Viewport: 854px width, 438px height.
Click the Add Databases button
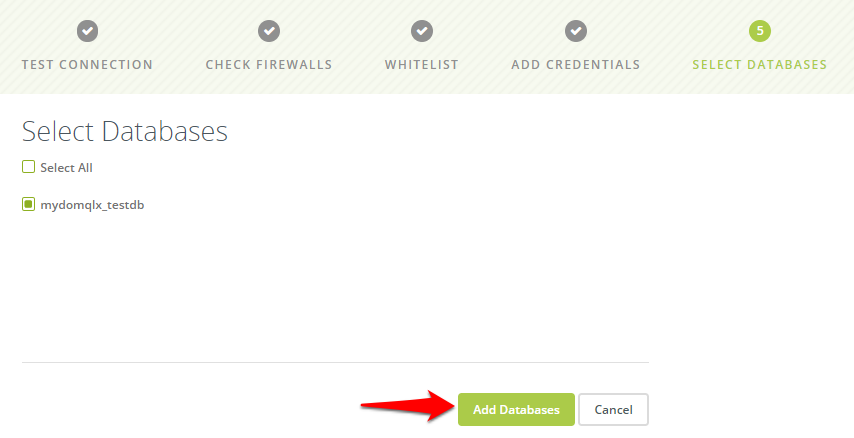pos(516,410)
